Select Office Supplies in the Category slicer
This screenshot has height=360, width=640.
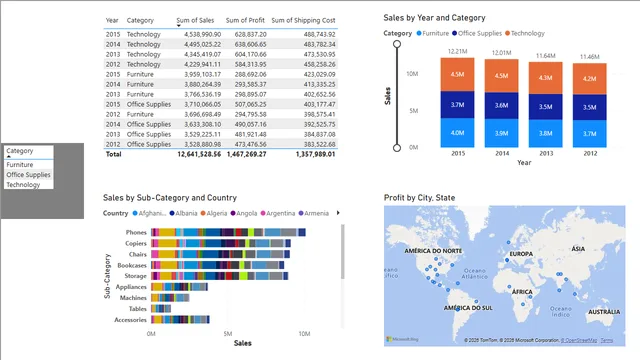(29, 175)
